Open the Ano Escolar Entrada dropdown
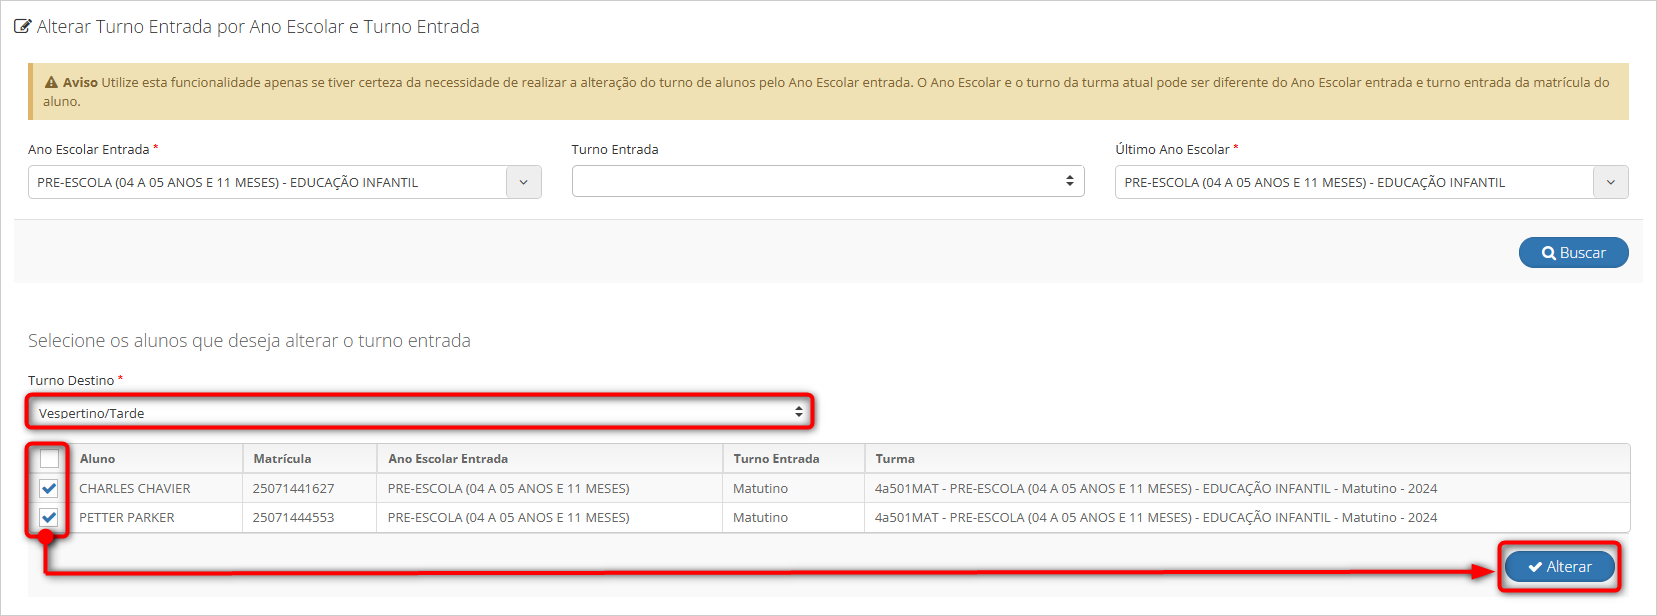Screen dimensions: 1657x616 [x=284, y=182]
